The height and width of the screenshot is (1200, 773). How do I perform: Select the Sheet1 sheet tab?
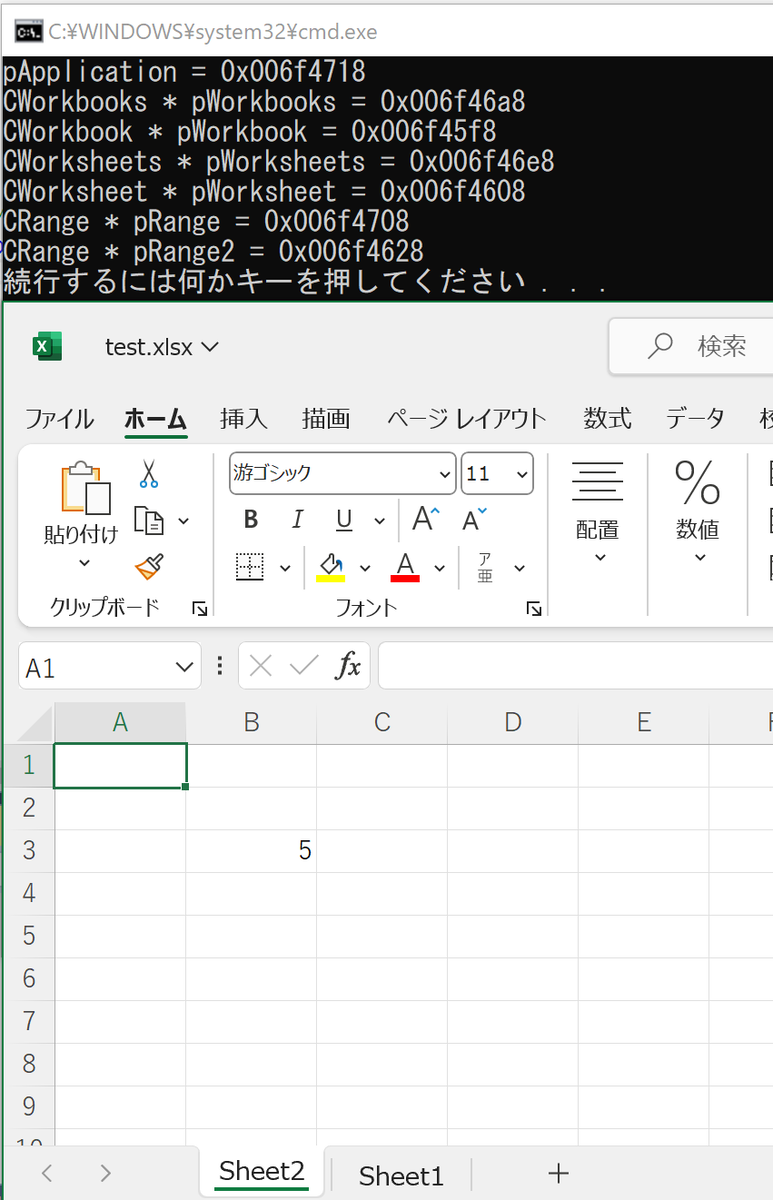[x=401, y=1175]
